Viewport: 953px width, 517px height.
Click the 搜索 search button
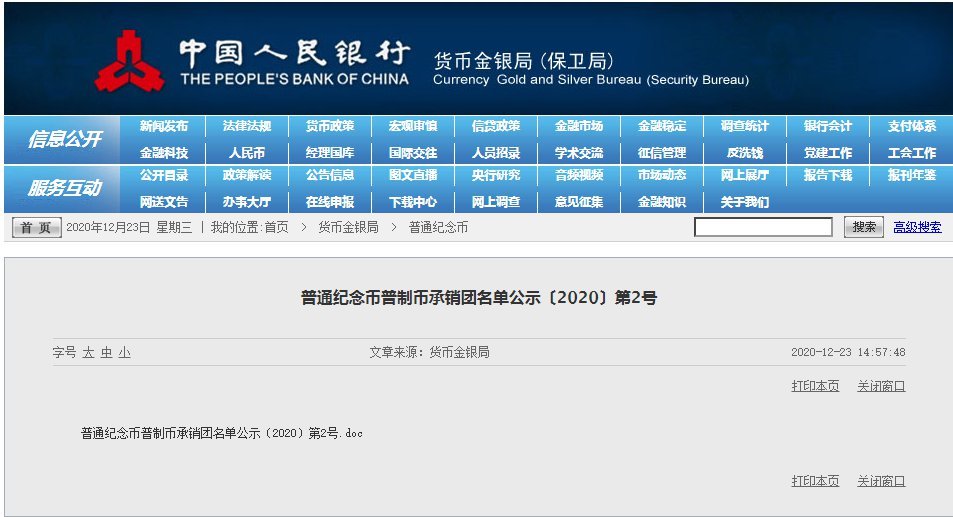(864, 227)
